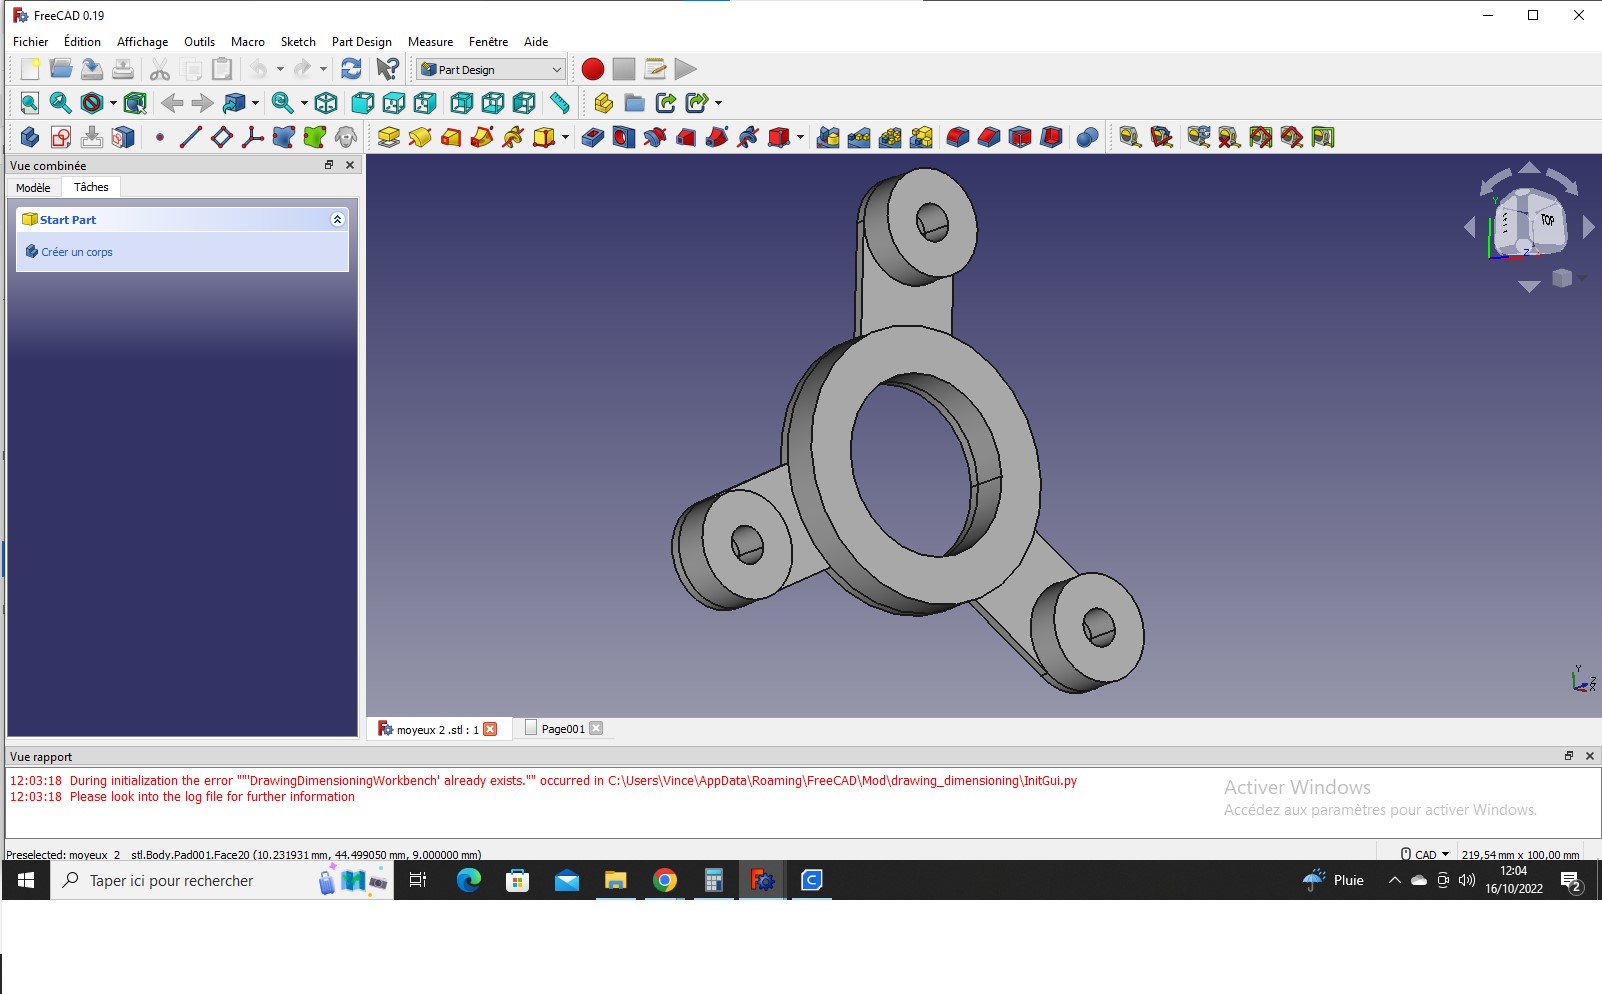Switch to the Modèle tab
This screenshot has width=1602, height=994.
tap(33, 188)
